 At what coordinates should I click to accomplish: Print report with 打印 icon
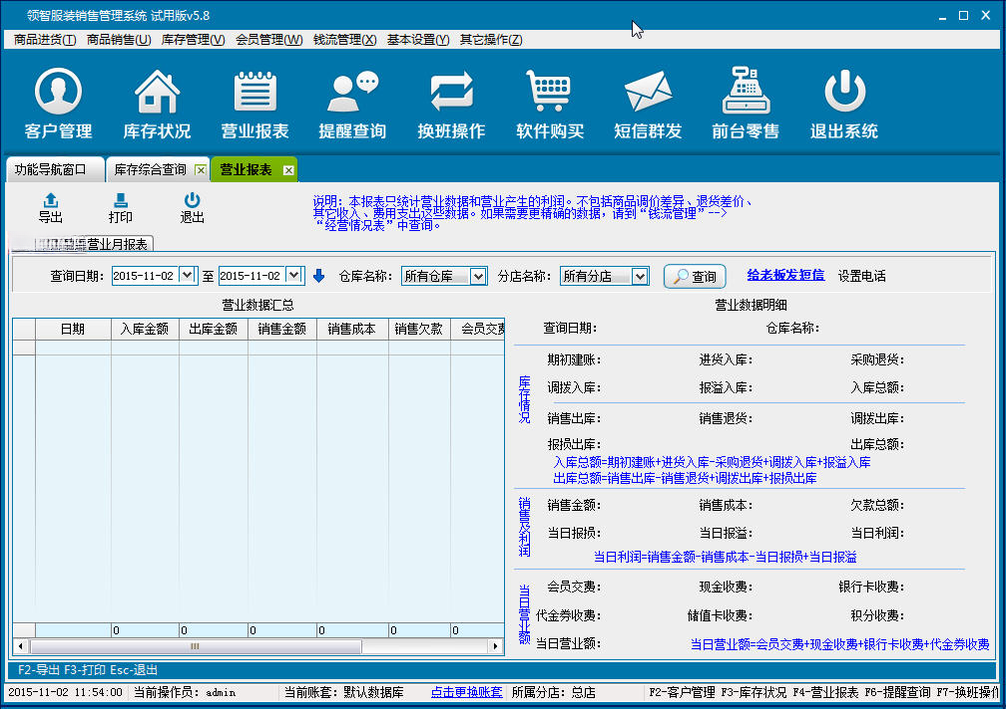[121, 208]
